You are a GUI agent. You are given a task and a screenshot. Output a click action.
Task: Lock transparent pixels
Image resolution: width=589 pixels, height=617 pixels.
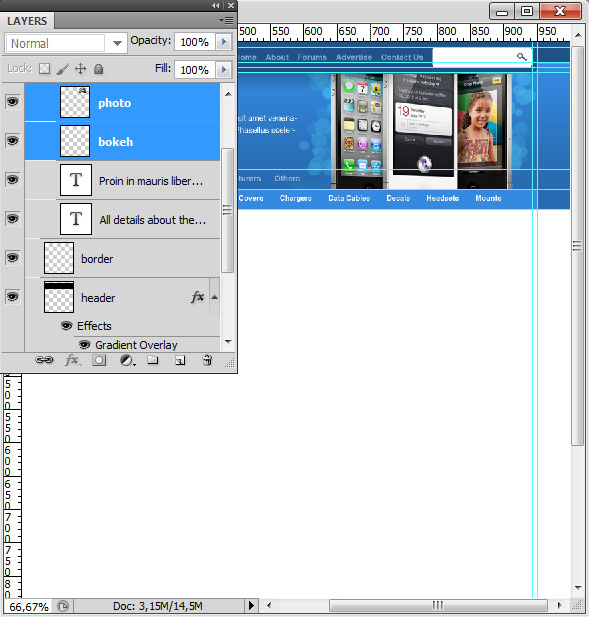[44, 69]
